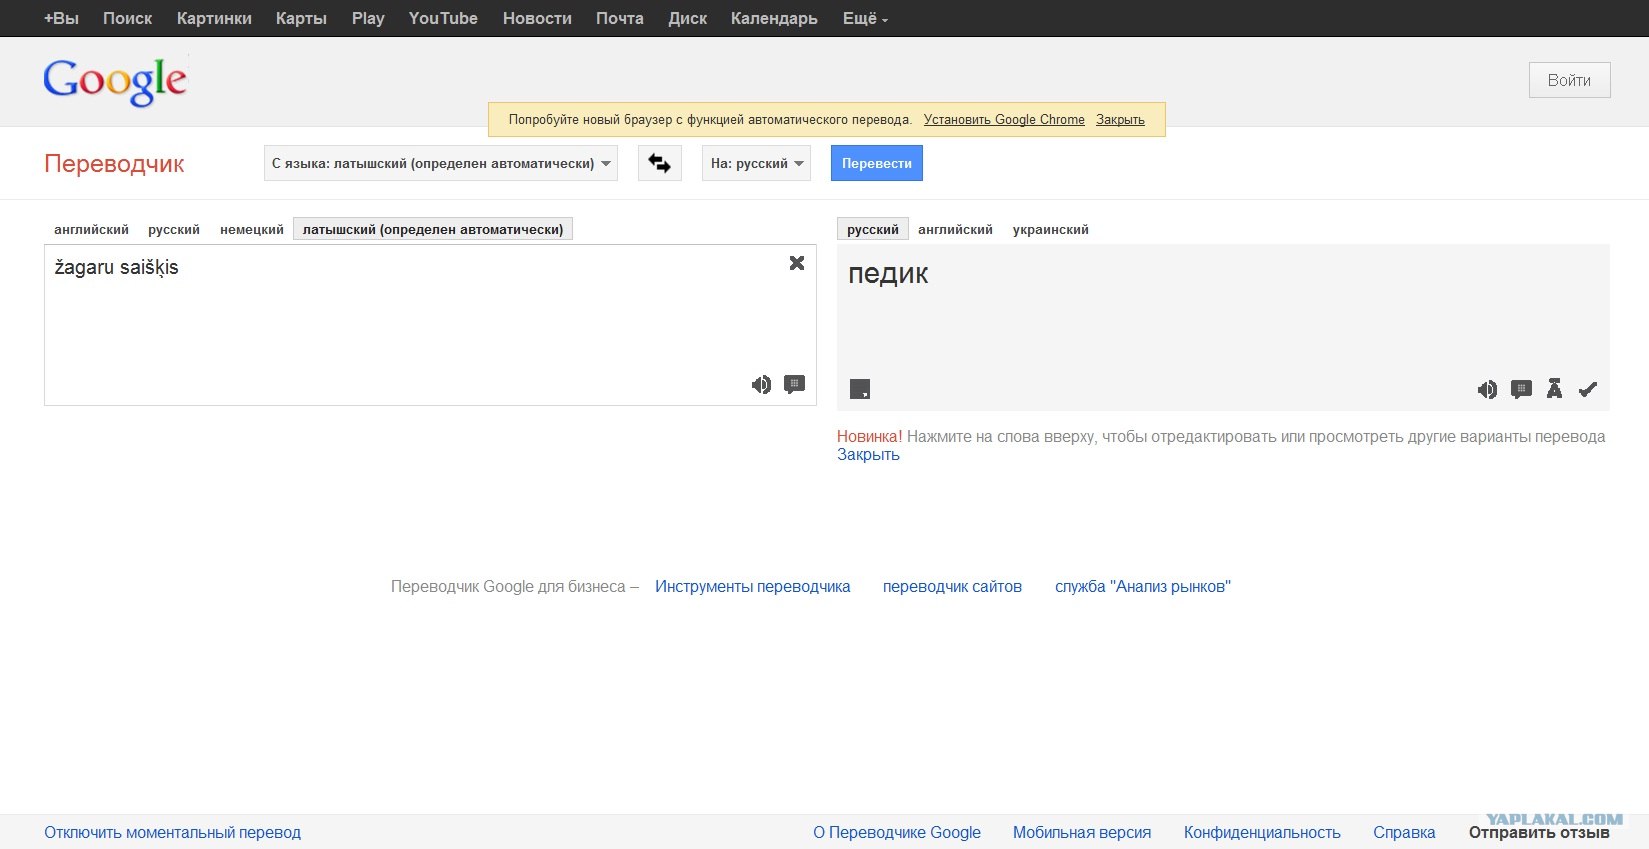Open source text phrasebook comment icon
The image size is (1649, 849).
tap(795, 385)
